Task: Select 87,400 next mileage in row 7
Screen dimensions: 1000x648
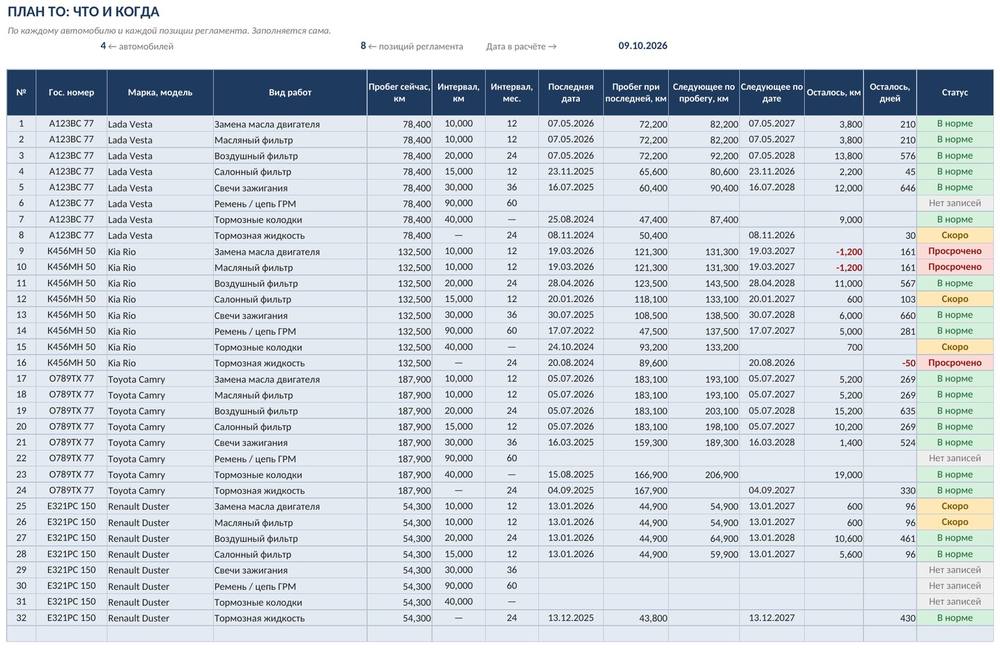Action: pyautogui.click(x=704, y=219)
